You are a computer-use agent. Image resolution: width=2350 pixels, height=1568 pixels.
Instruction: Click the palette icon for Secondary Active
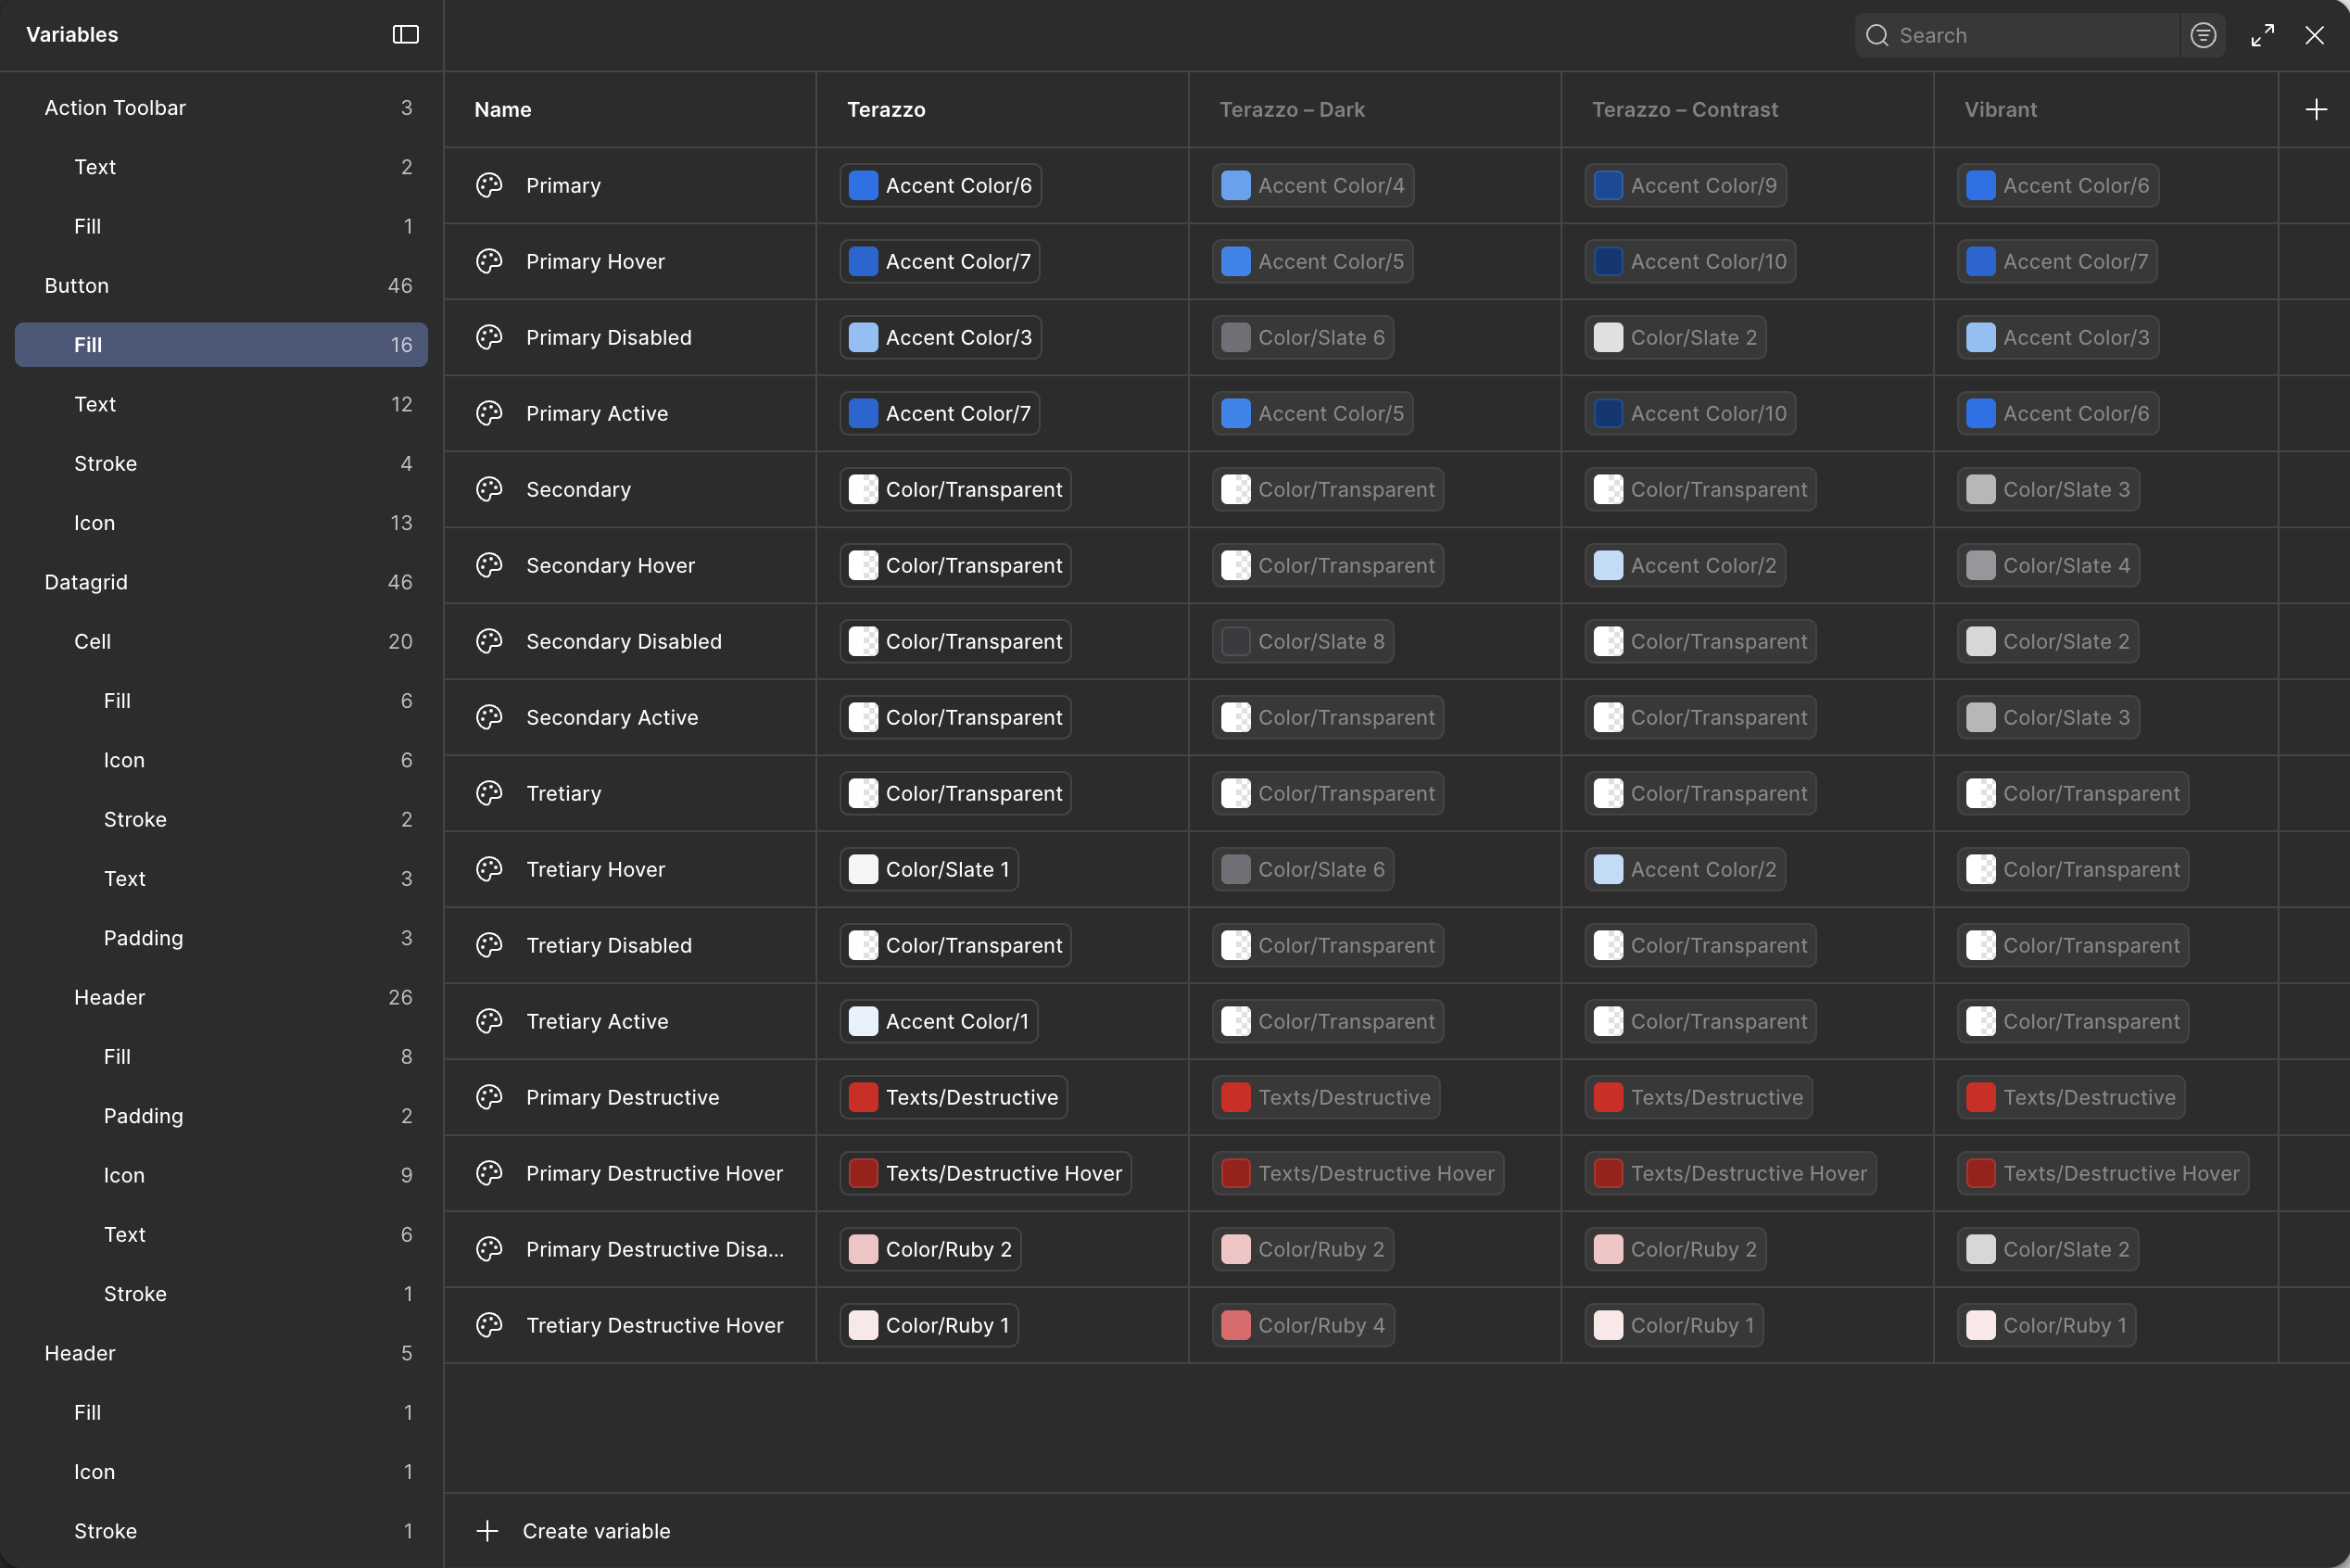pyautogui.click(x=489, y=717)
